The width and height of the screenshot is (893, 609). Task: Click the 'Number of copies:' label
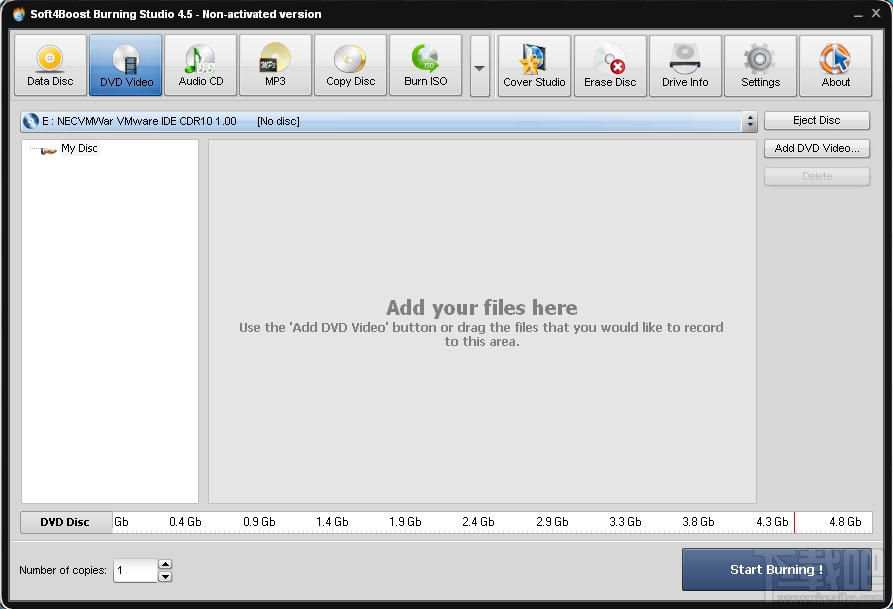click(63, 570)
